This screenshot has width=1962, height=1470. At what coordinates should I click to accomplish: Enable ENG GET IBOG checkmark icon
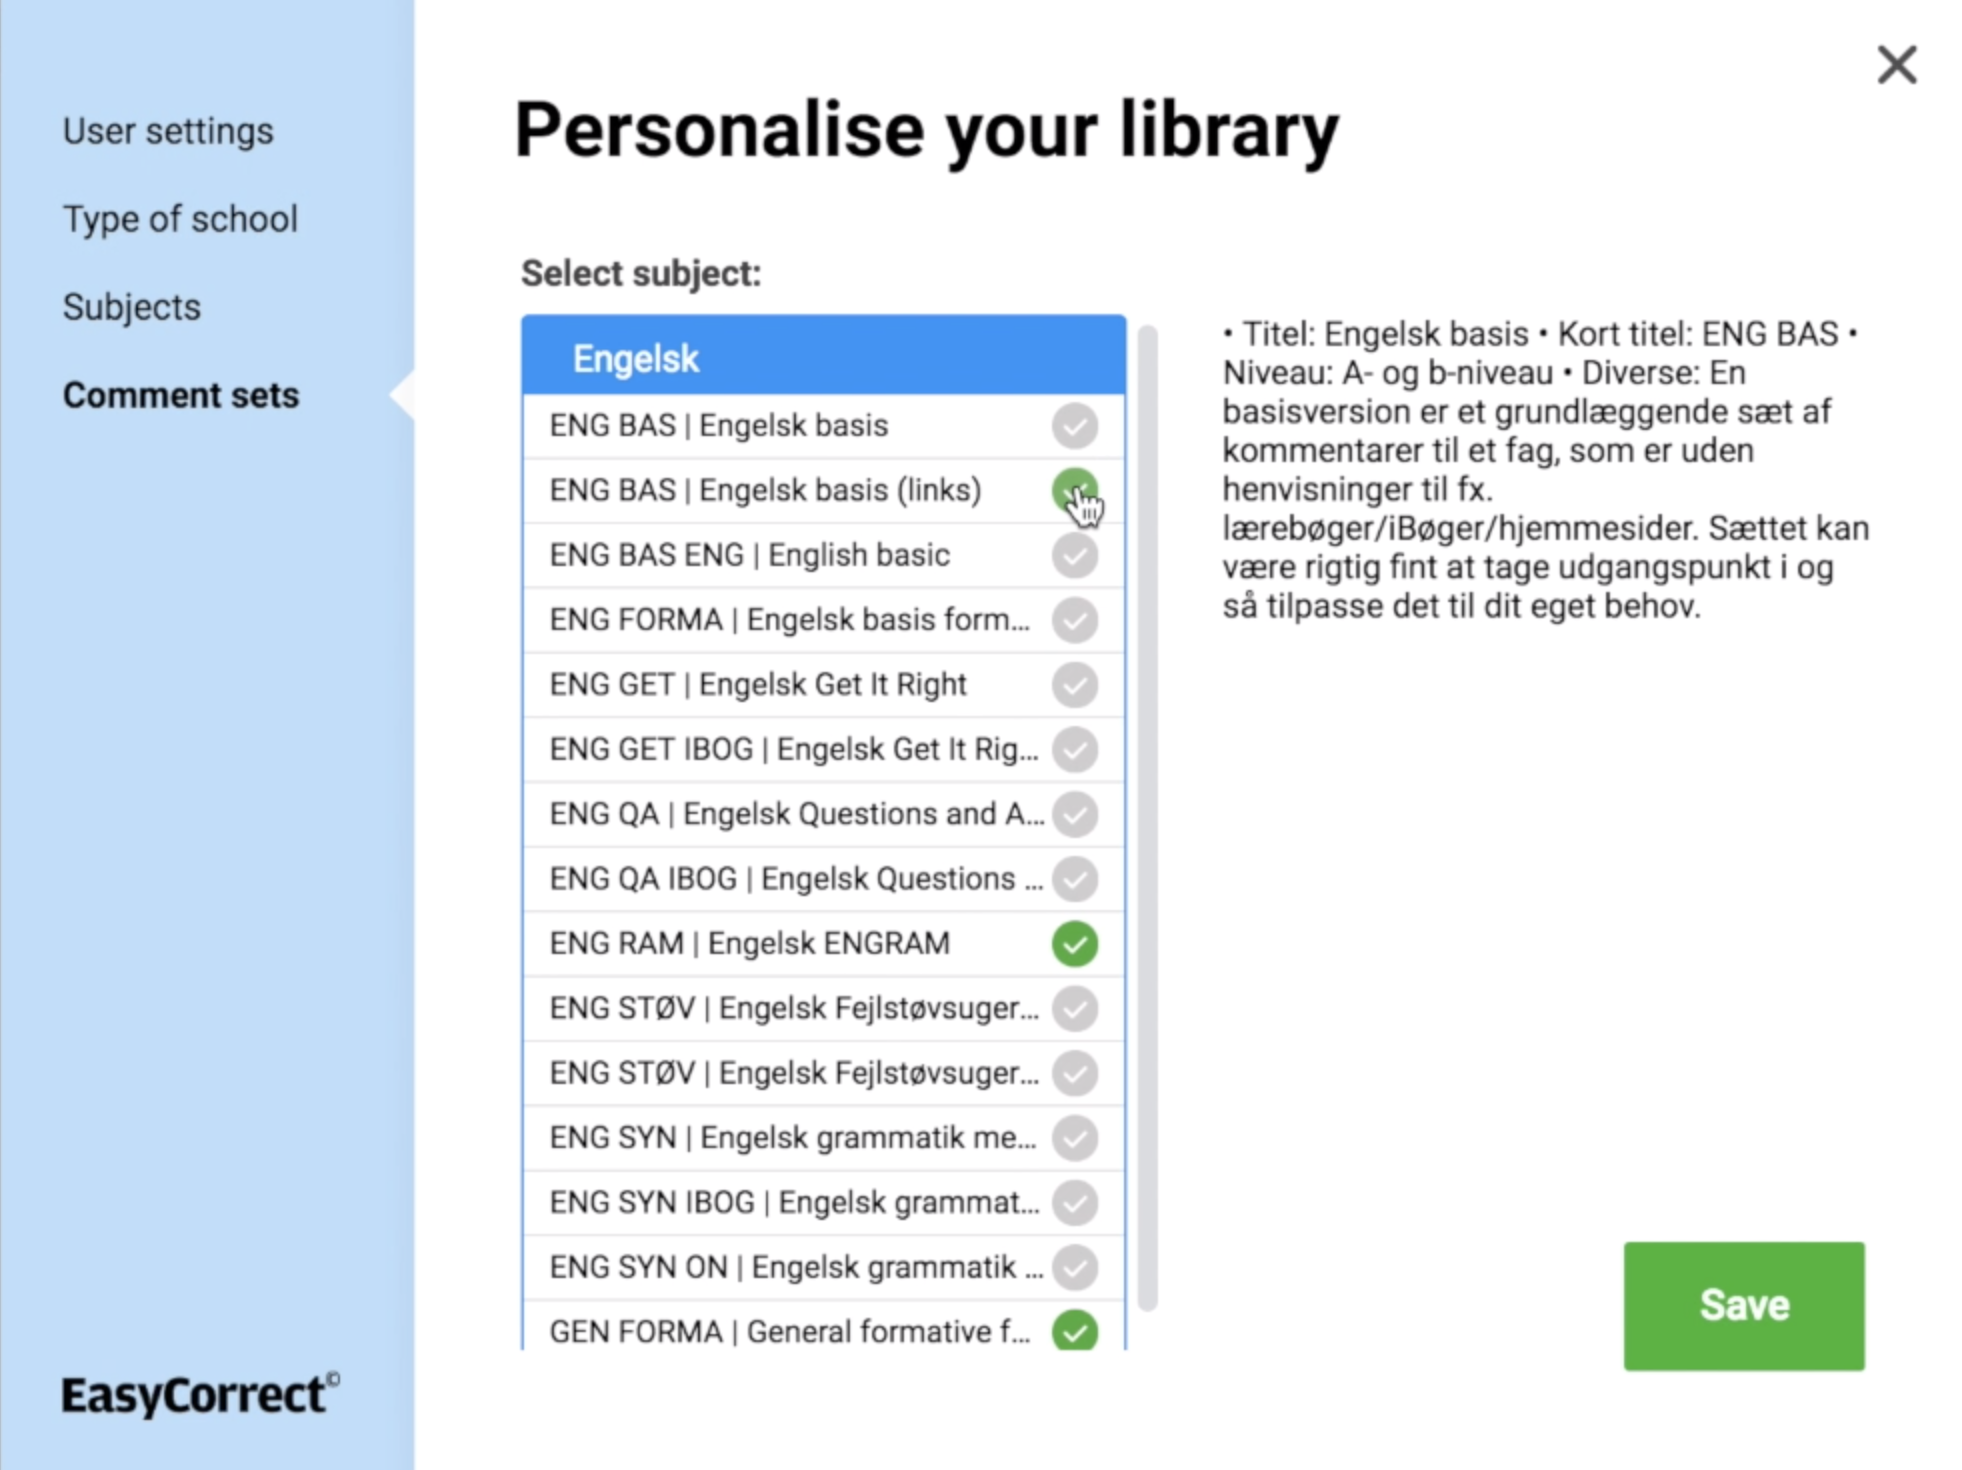(x=1074, y=749)
